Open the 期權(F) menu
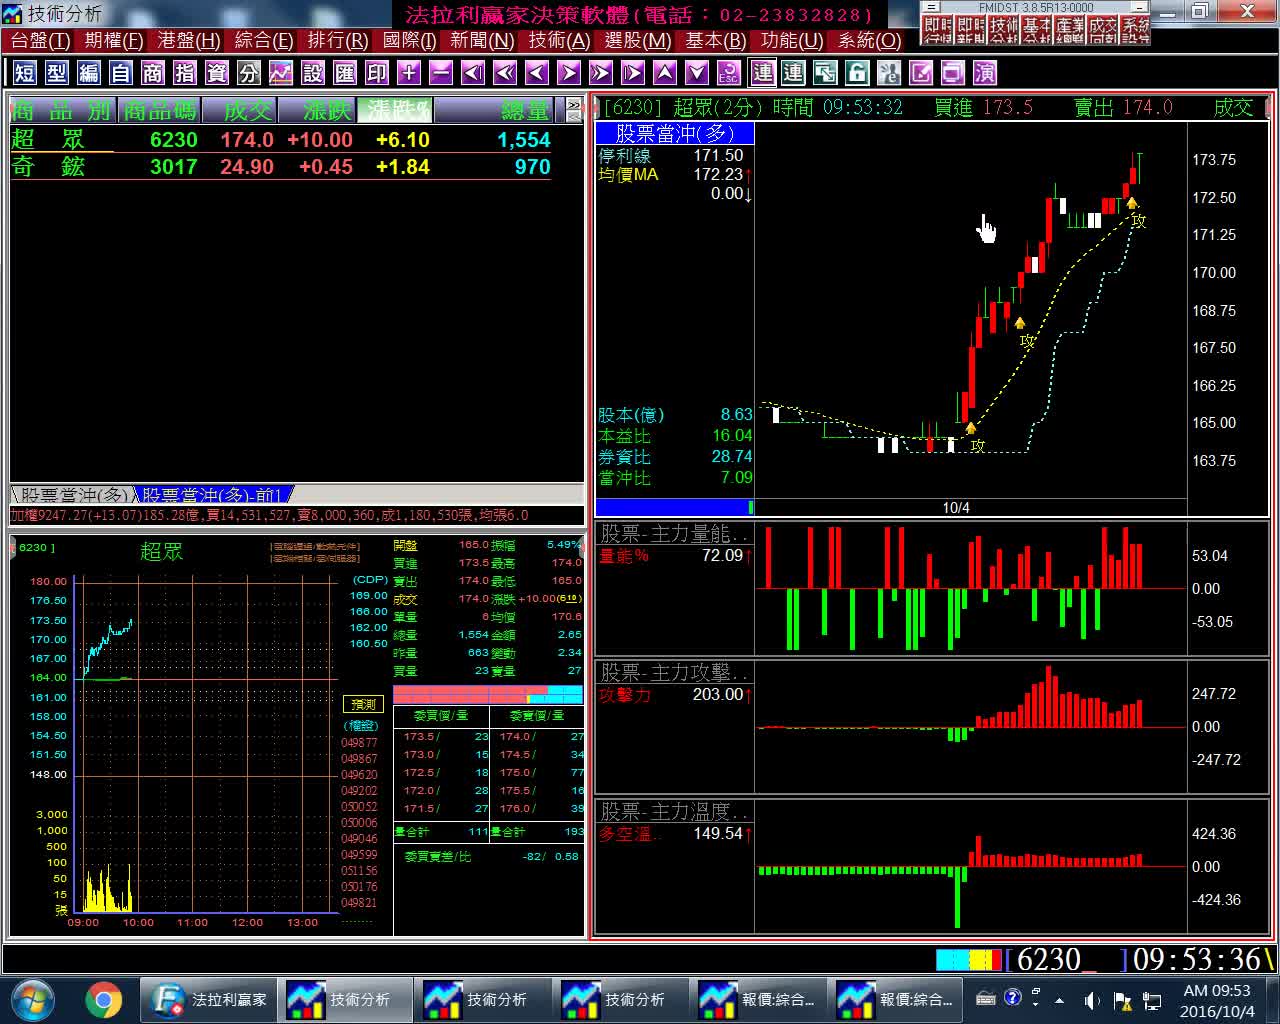The width and height of the screenshot is (1280, 1024). (x=114, y=41)
